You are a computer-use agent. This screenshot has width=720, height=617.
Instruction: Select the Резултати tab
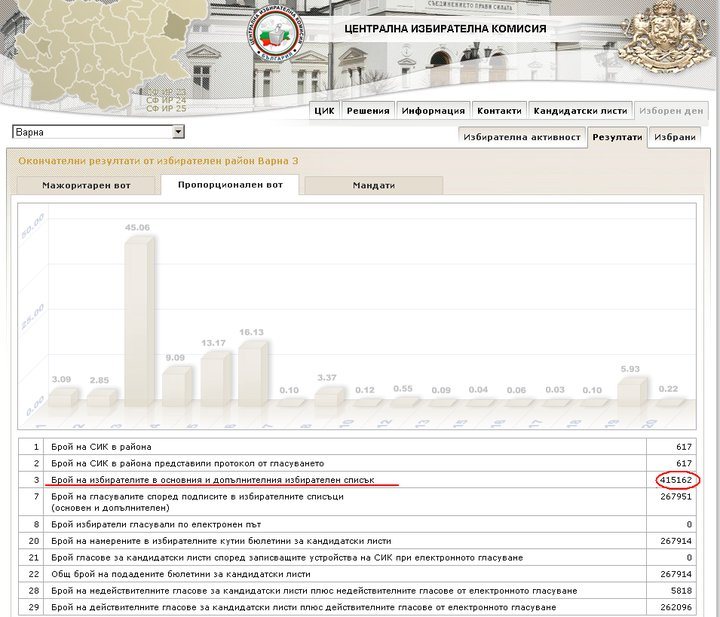click(x=616, y=137)
